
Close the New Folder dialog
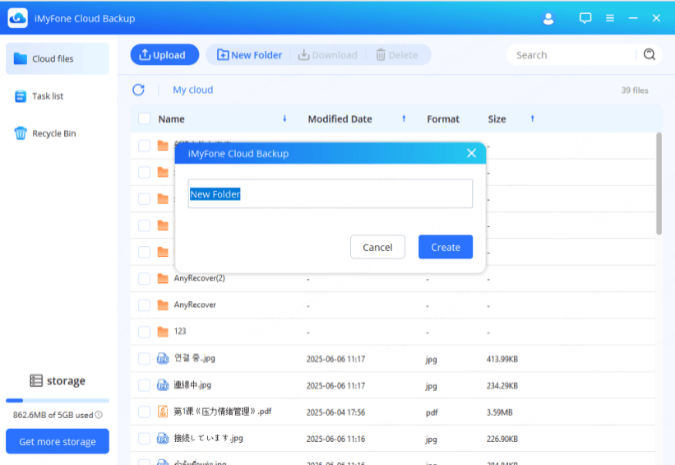tap(471, 153)
